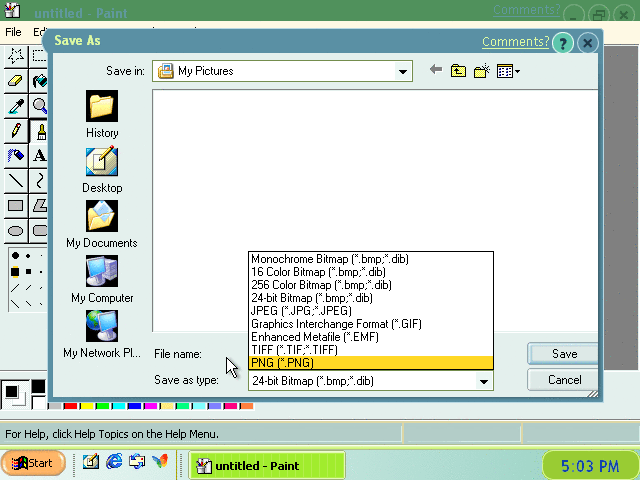The image size is (640, 480).
Task: Close the Save As dialog
Action: [588, 43]
